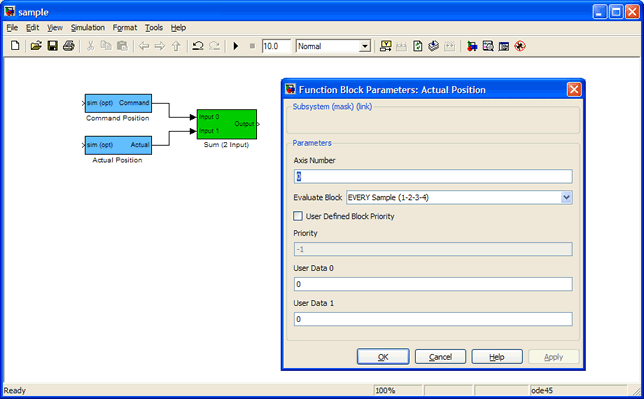Open the Simulation menu

coord(88,28)
